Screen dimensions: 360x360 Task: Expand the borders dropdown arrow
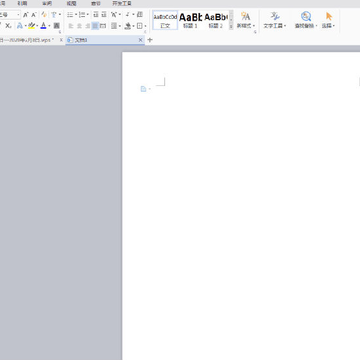[x=146, y=26]
